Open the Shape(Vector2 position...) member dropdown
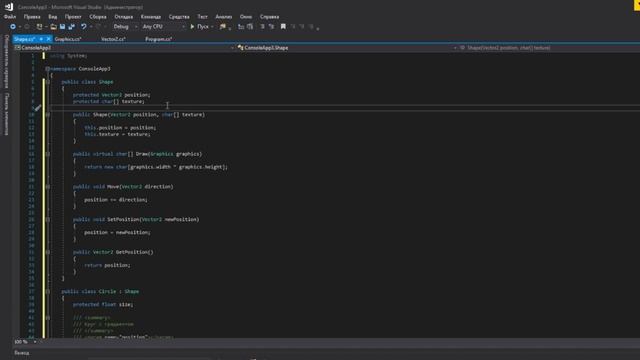 point(549,48)
